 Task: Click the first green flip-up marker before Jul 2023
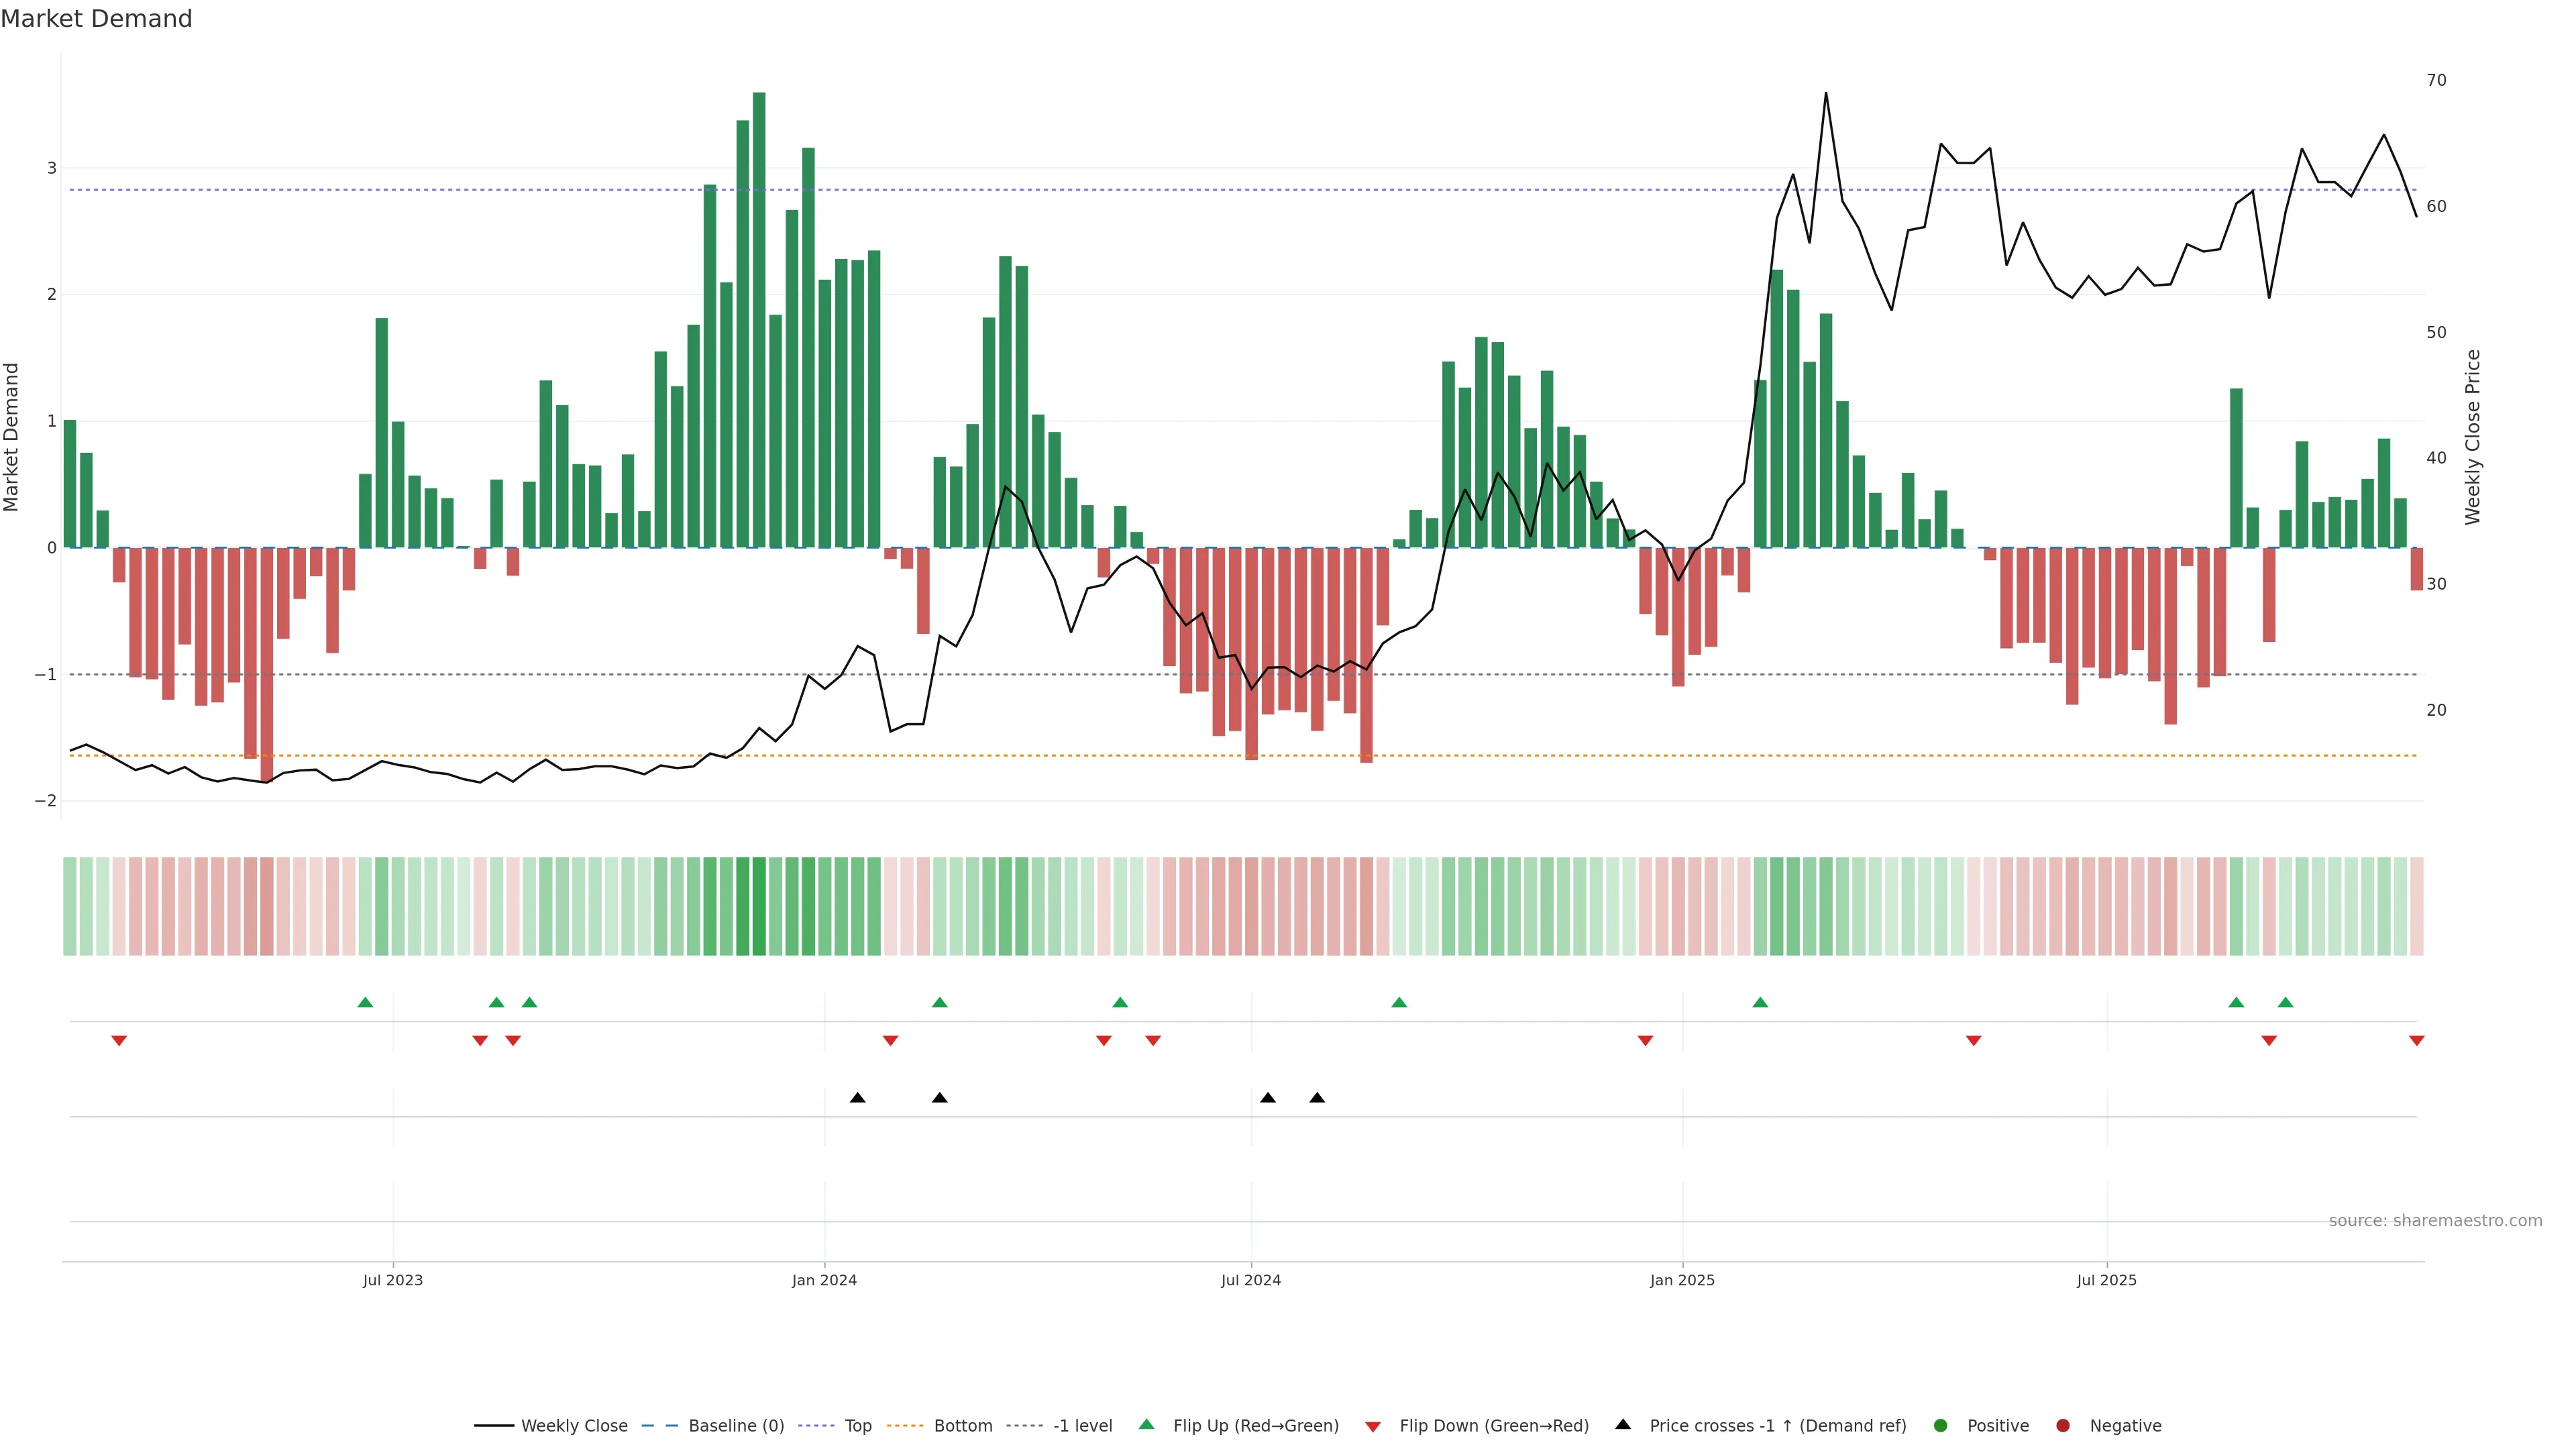click(x=365, y=1002)
